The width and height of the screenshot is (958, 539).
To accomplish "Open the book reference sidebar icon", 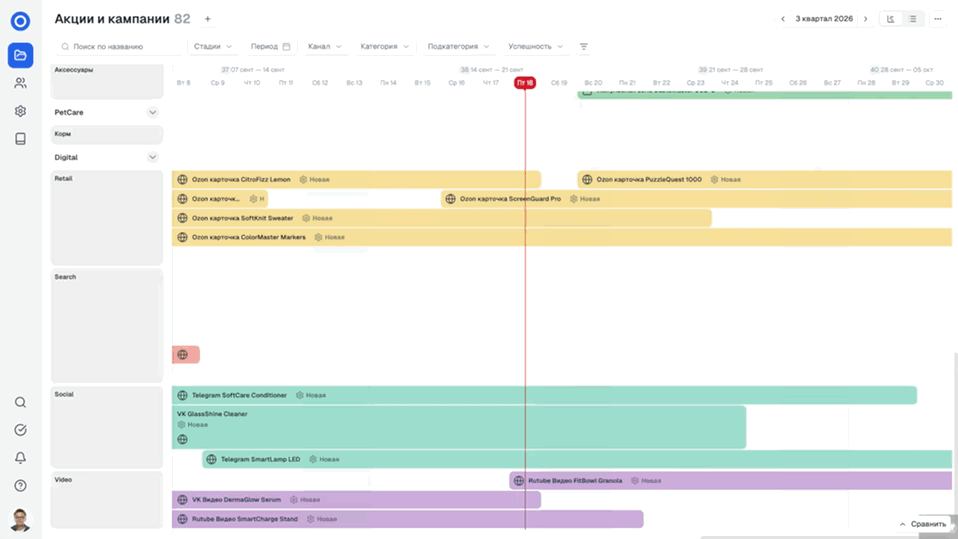I will pyautogui.click(x=20, y=139).
